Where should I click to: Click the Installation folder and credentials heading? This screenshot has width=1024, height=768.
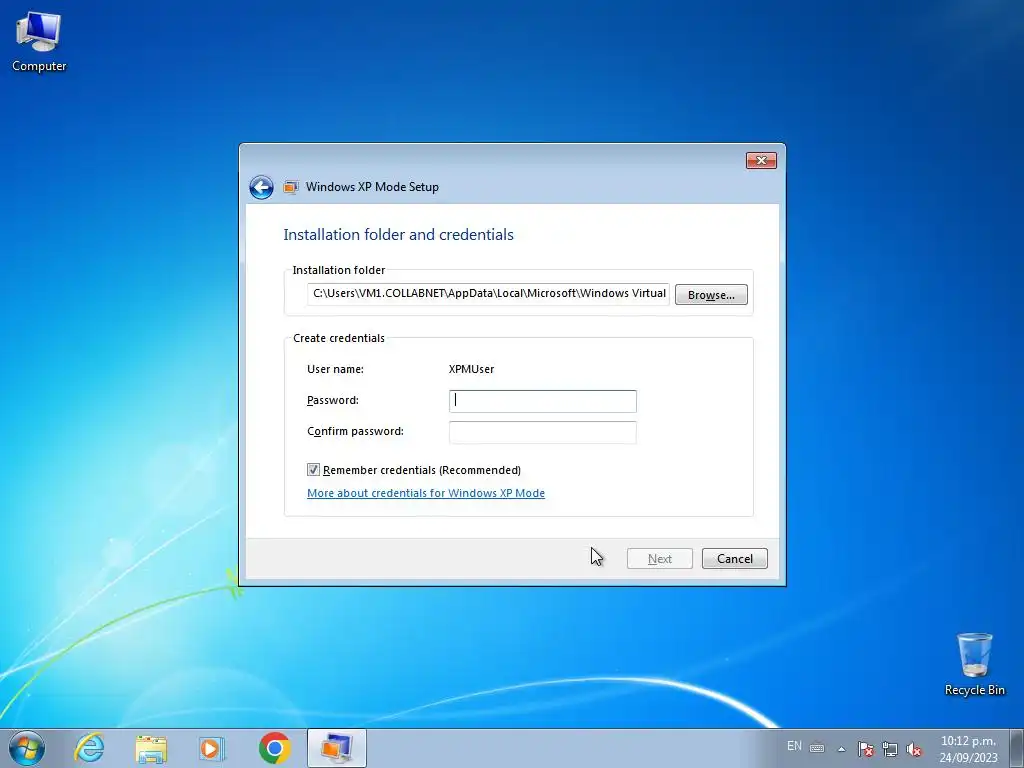click(x=398, y=234)
